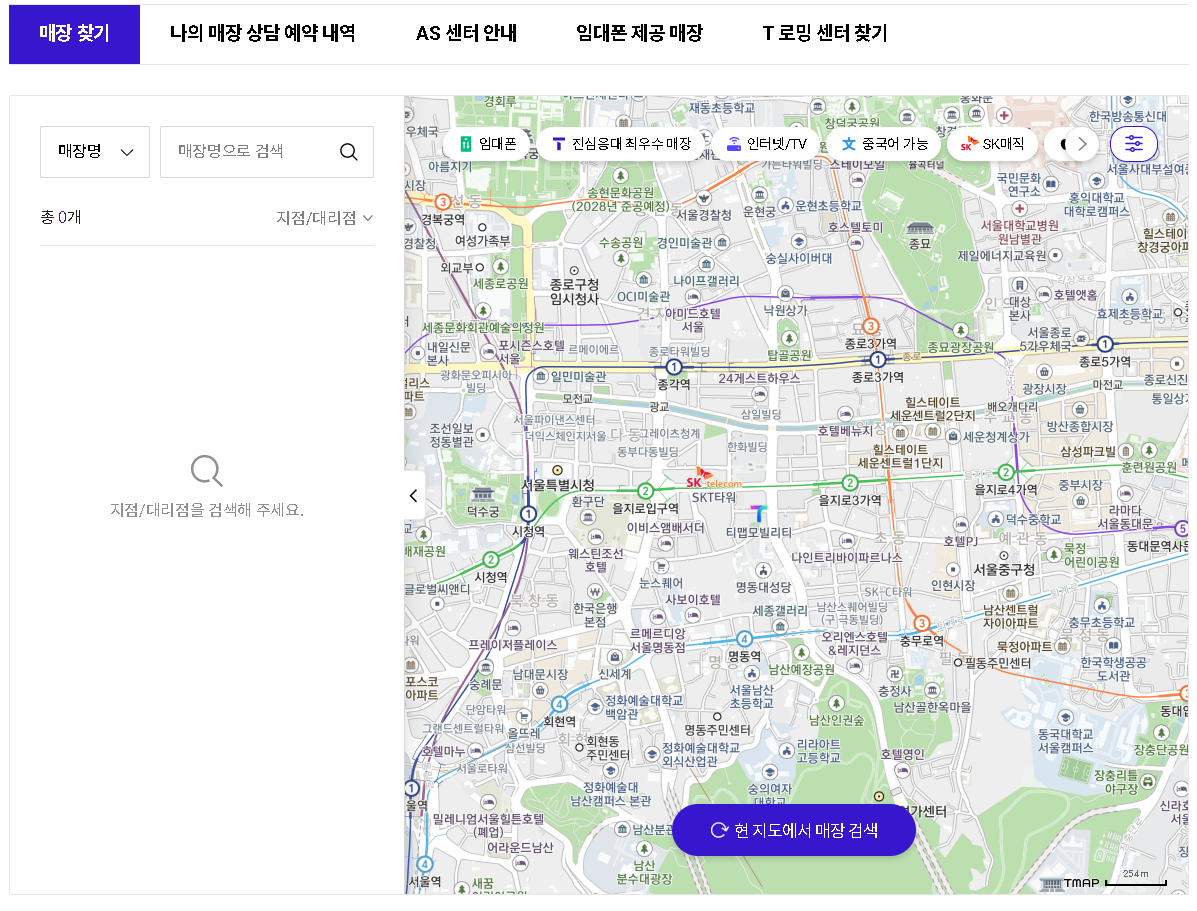Click the 동국대학교 서울캠퍼스 icon
The width and height of the screenshot is (1197, 911).
1066,717
